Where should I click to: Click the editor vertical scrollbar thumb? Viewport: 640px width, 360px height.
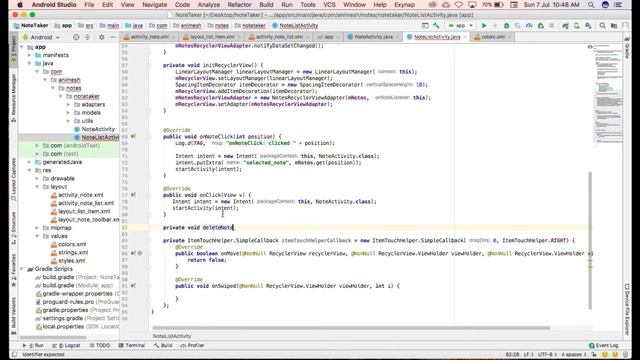pyautogui.click(x=589, y=241)
